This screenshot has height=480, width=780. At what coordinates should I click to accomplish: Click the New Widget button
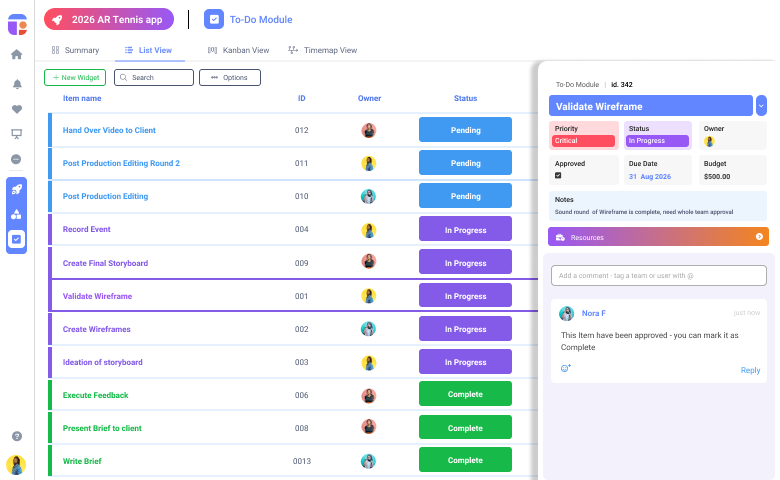click(x=74, y=77)
